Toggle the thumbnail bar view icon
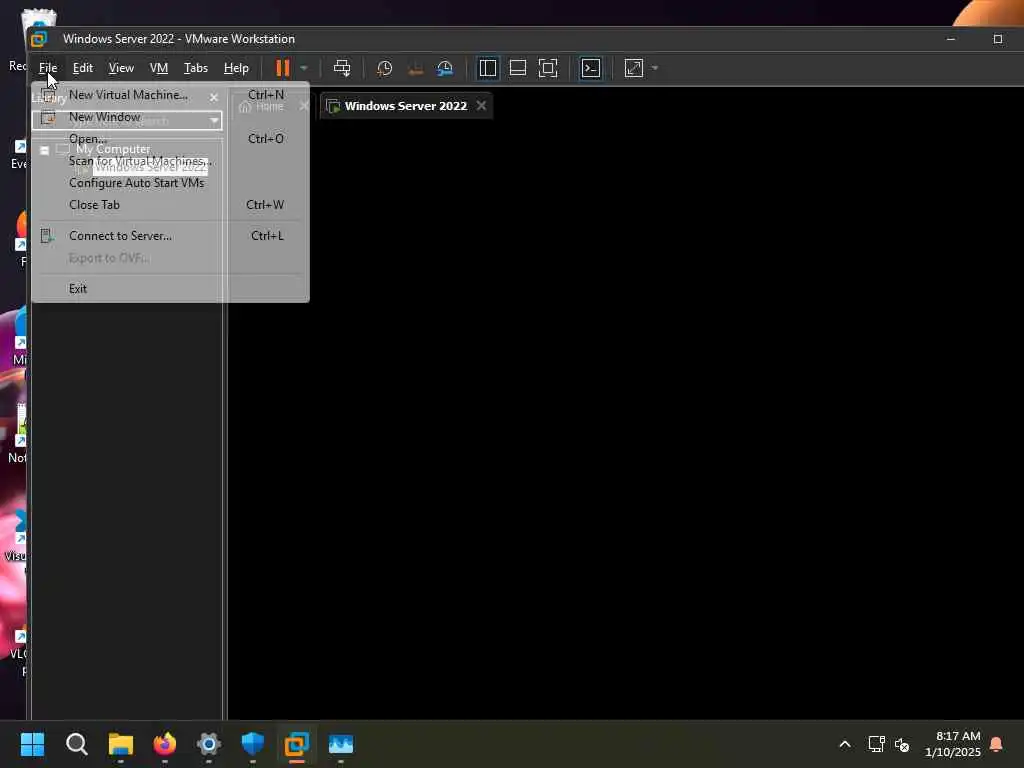 (x=518, y=68)
